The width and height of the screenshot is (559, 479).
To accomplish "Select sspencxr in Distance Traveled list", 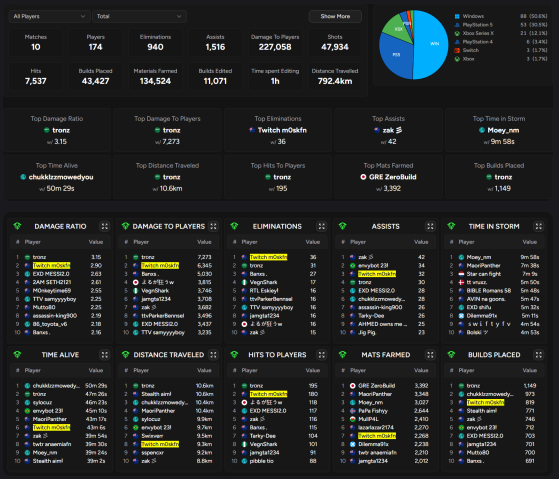I will pos(153,453).
